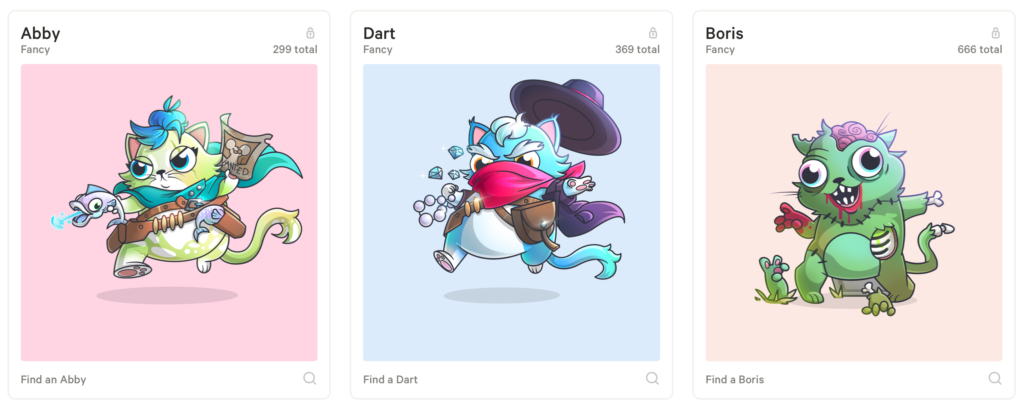This screenshot has width=1024, height=408.
Task: Click the search magnifier on Dart card
Action: (x=652, y=379)
